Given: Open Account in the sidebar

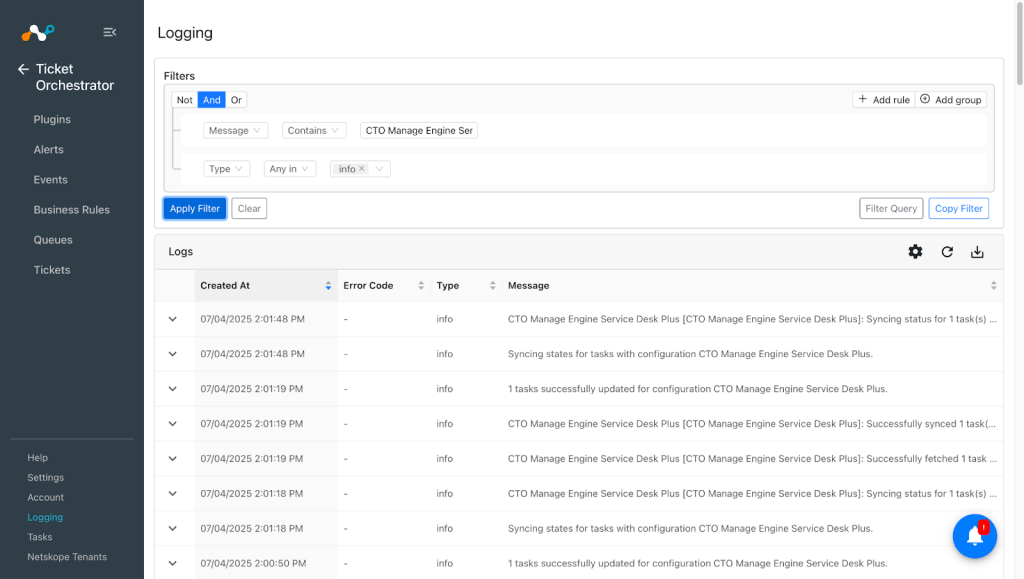Looking at the screenshot, I should pyautogui.click(x=46, y=497).
